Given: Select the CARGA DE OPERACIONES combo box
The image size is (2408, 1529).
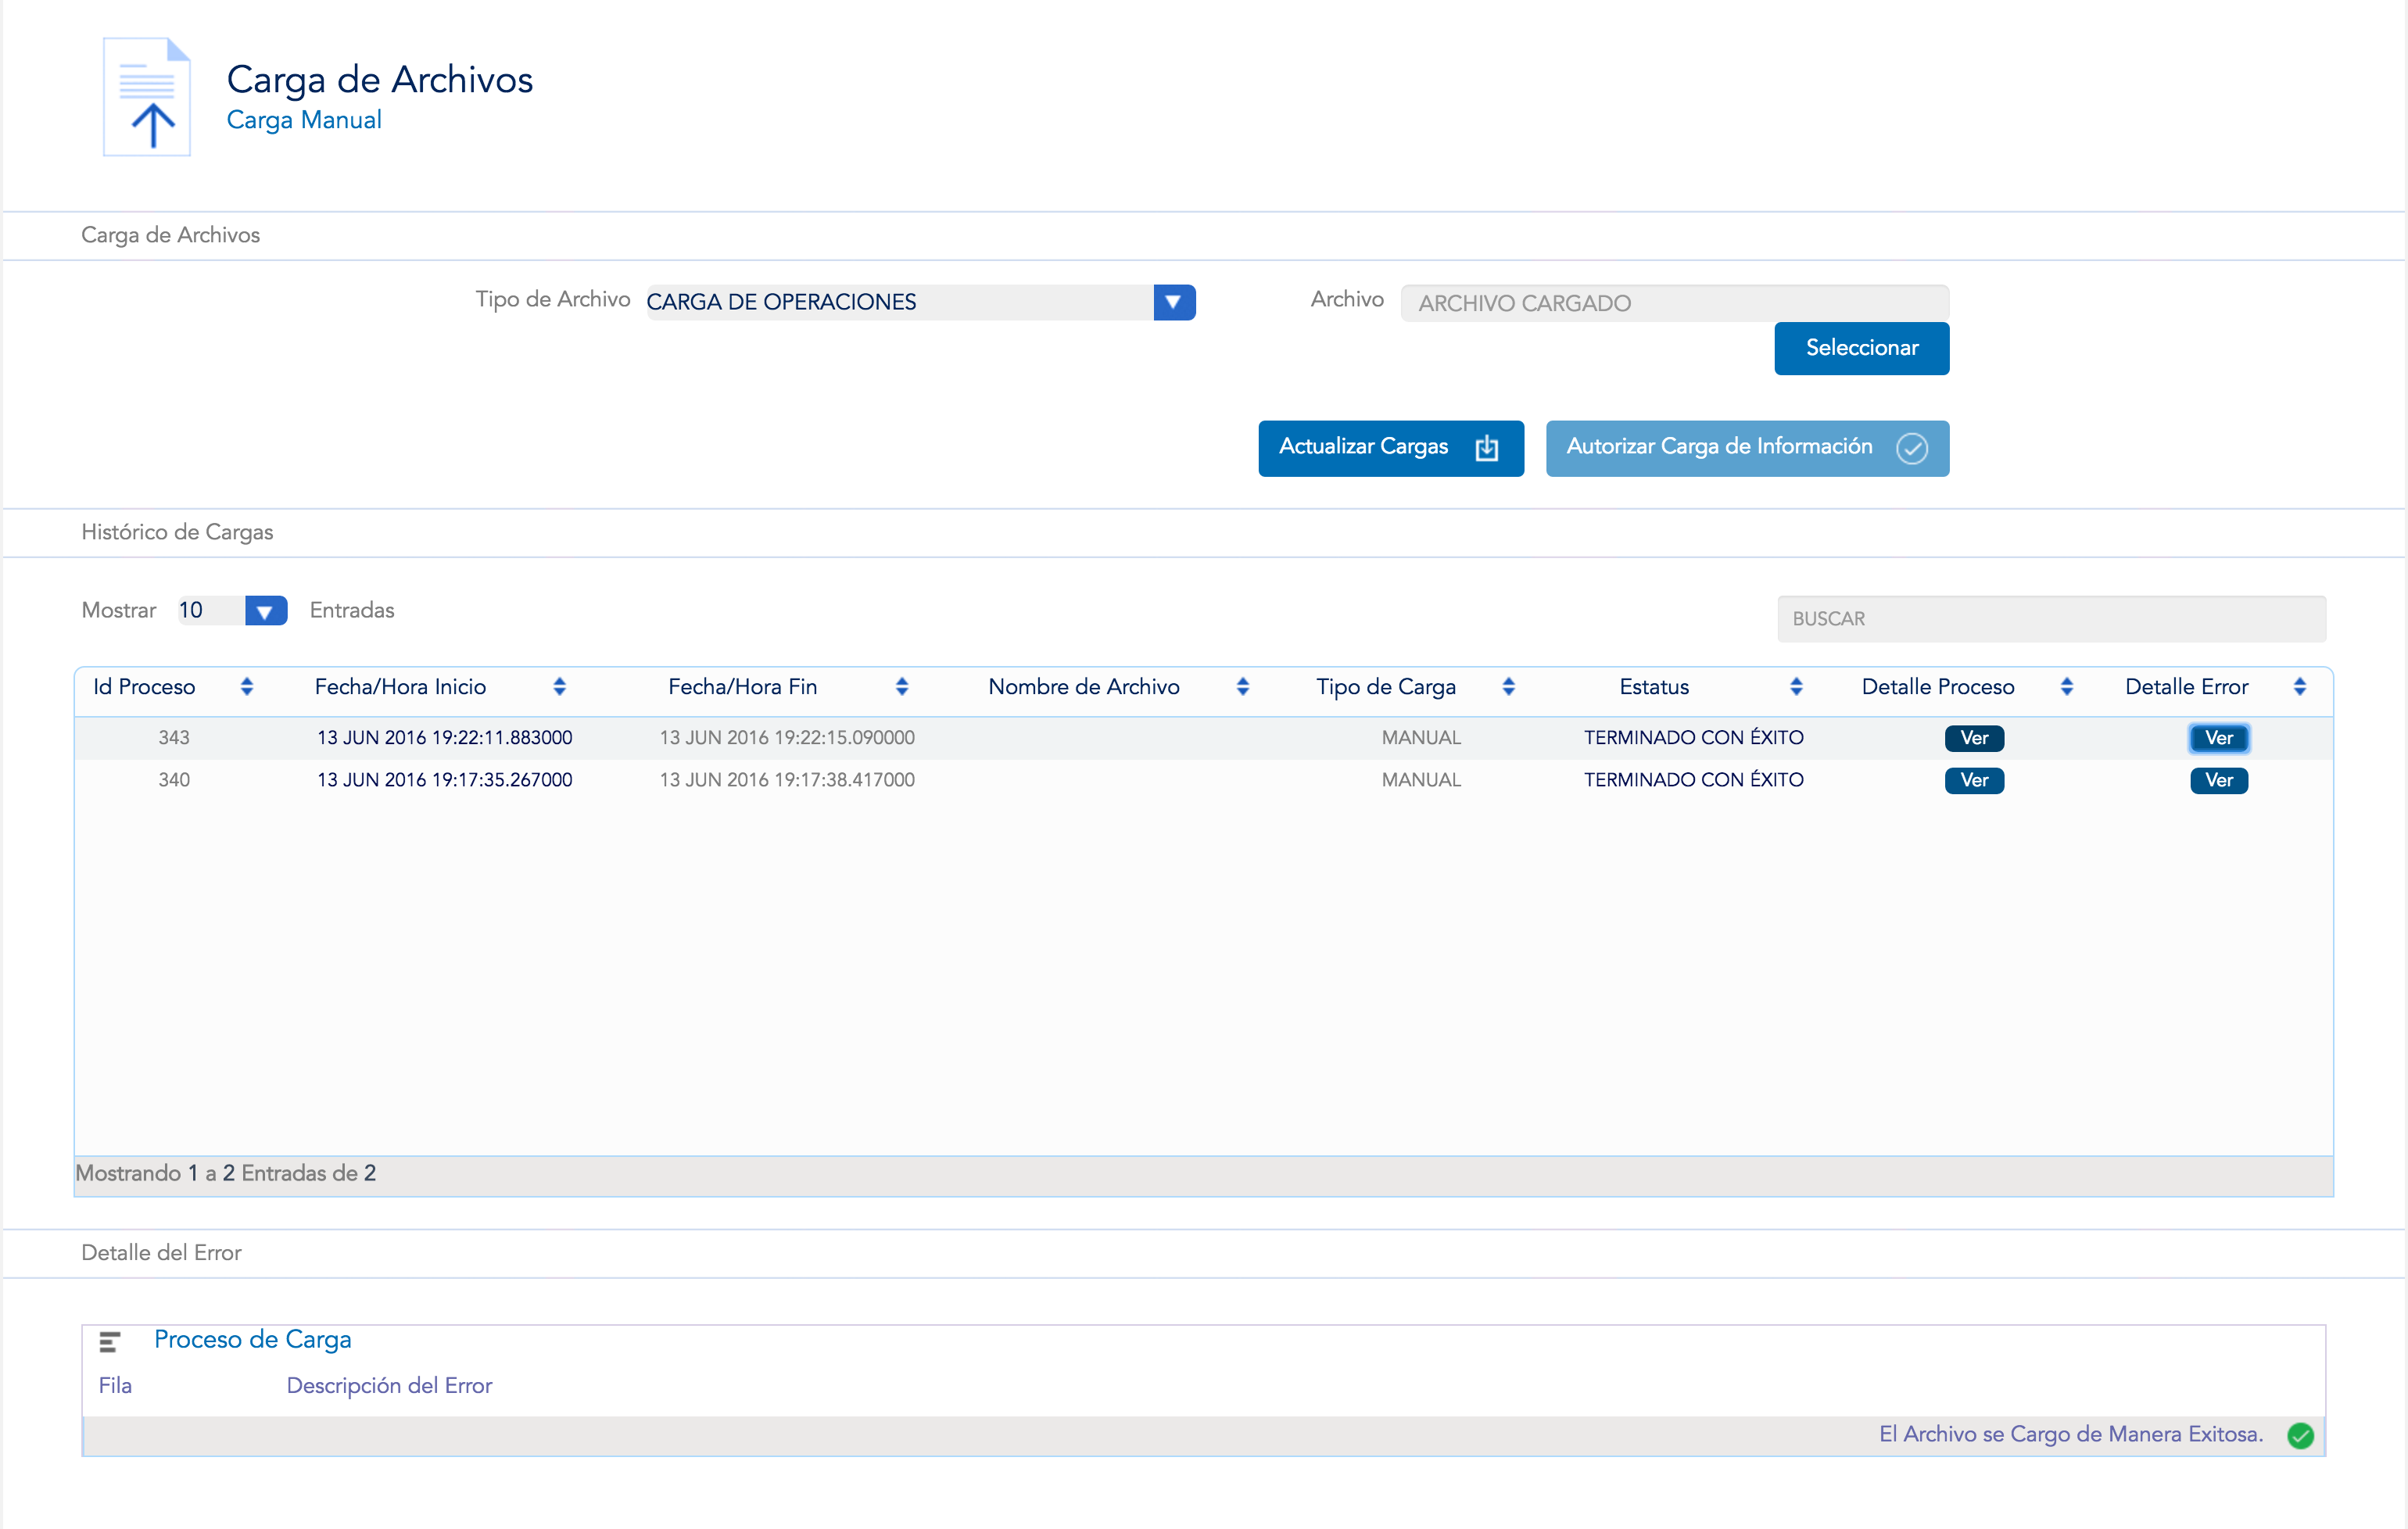Looking at the screenshot, I should point(920,302).
